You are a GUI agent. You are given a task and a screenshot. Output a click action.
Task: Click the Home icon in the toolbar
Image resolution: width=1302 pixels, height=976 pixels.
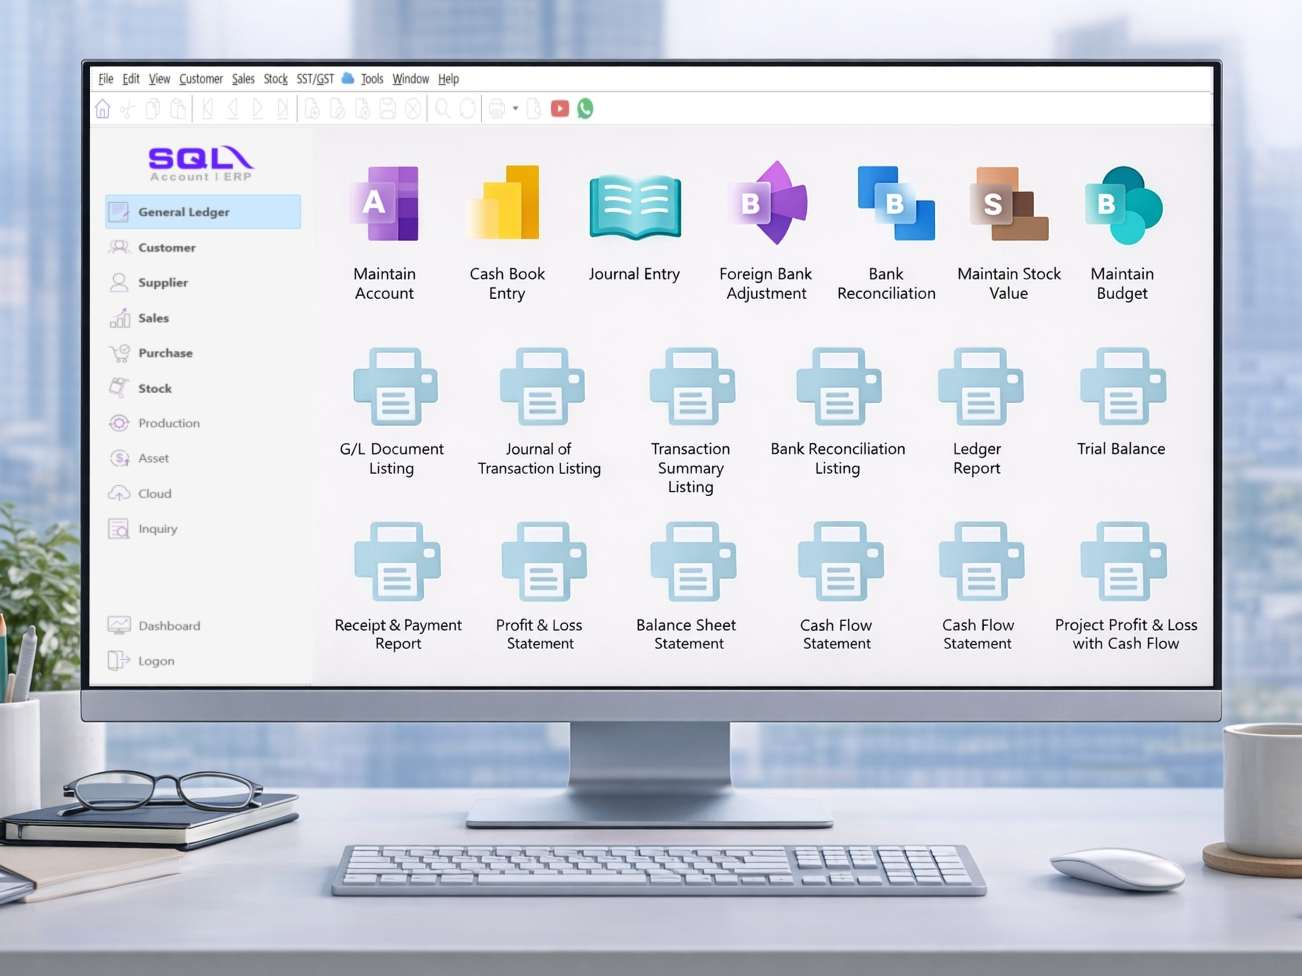pyautogui.click(x=103, y=108)
